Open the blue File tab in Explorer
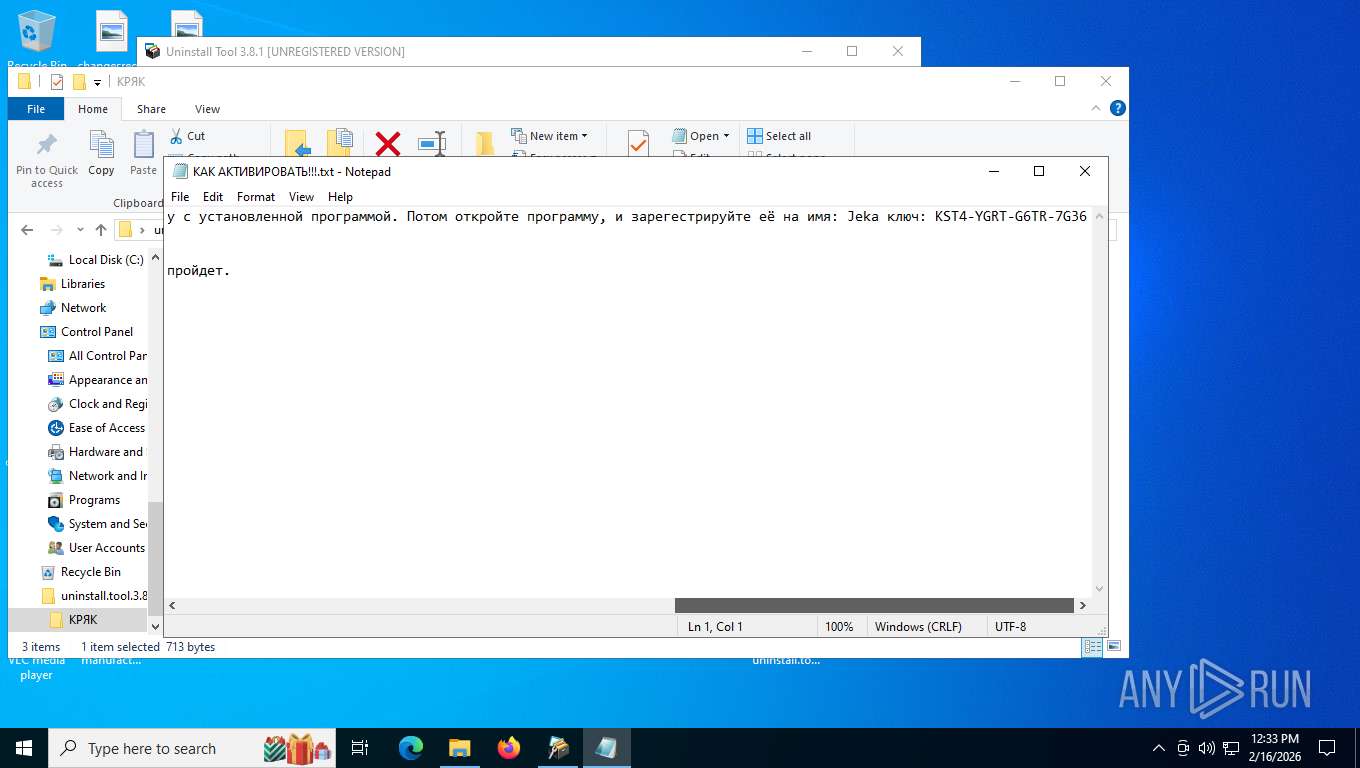This screenshot has width=1360, height=768. tap(36, 109)
